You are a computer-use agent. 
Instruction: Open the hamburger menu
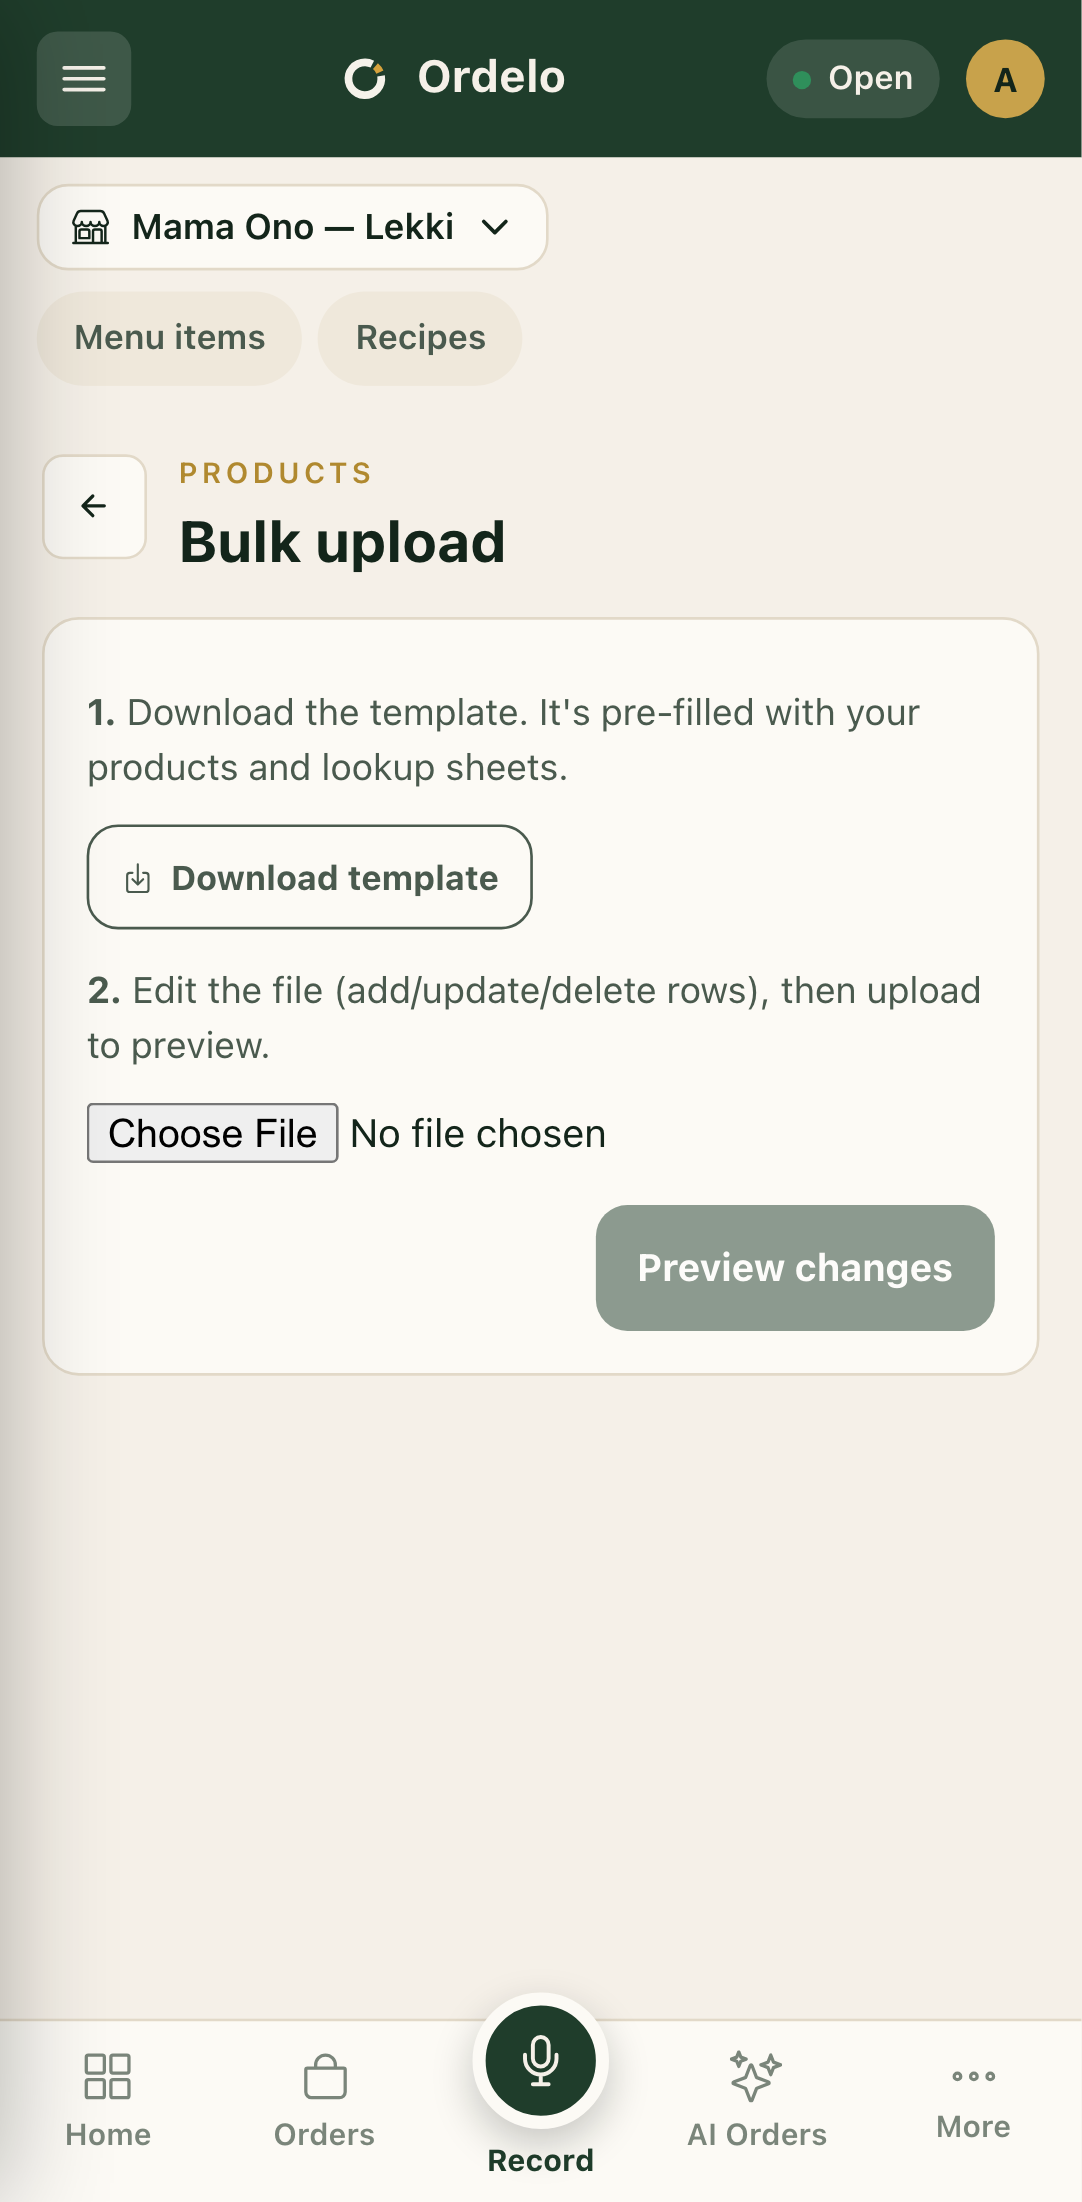[x=84, y=79]
